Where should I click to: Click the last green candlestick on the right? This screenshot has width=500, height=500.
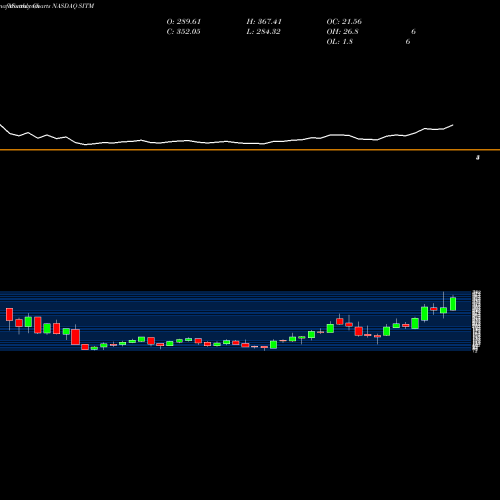pyautogui.click(x=453, y=303)
